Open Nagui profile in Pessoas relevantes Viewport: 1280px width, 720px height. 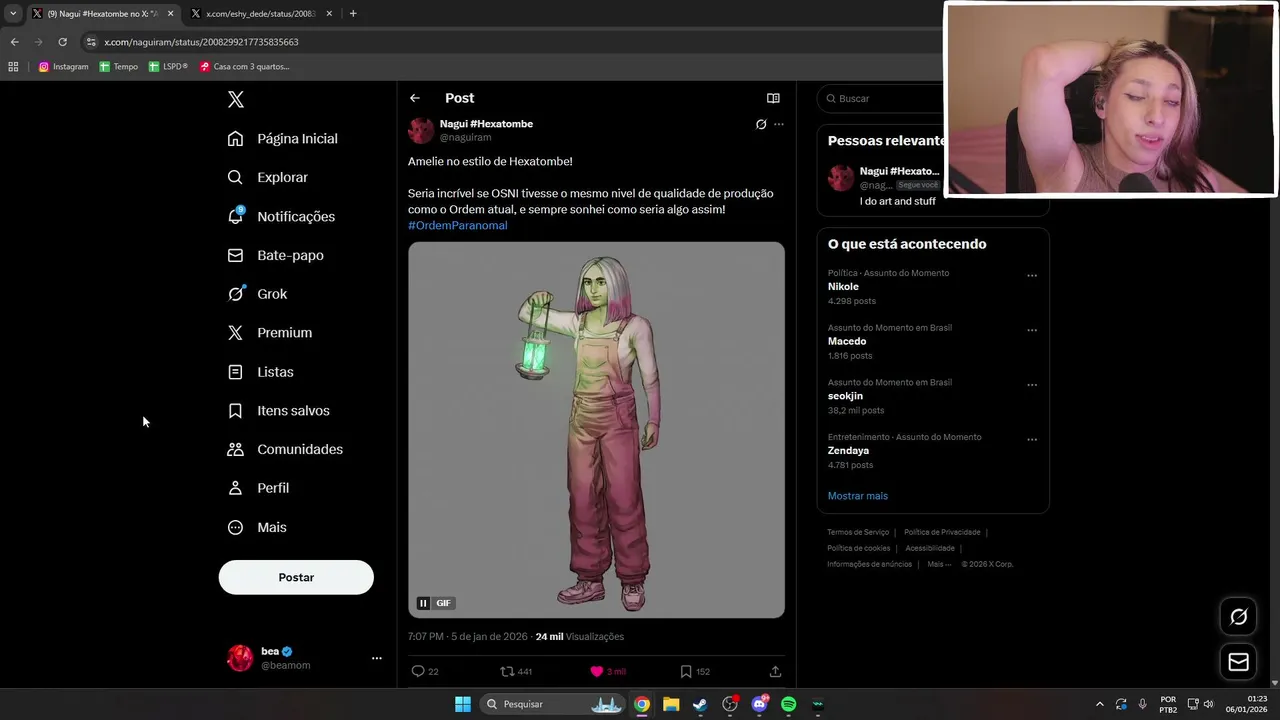[899, 171]
